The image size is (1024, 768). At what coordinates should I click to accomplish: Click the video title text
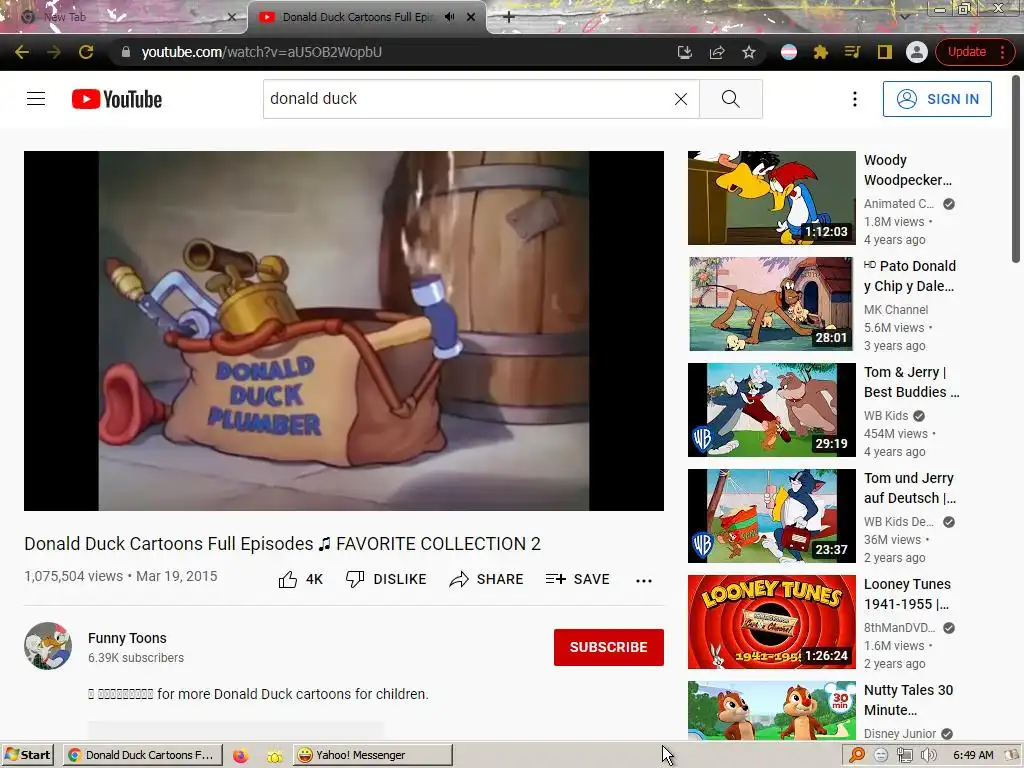pos(282,543)
